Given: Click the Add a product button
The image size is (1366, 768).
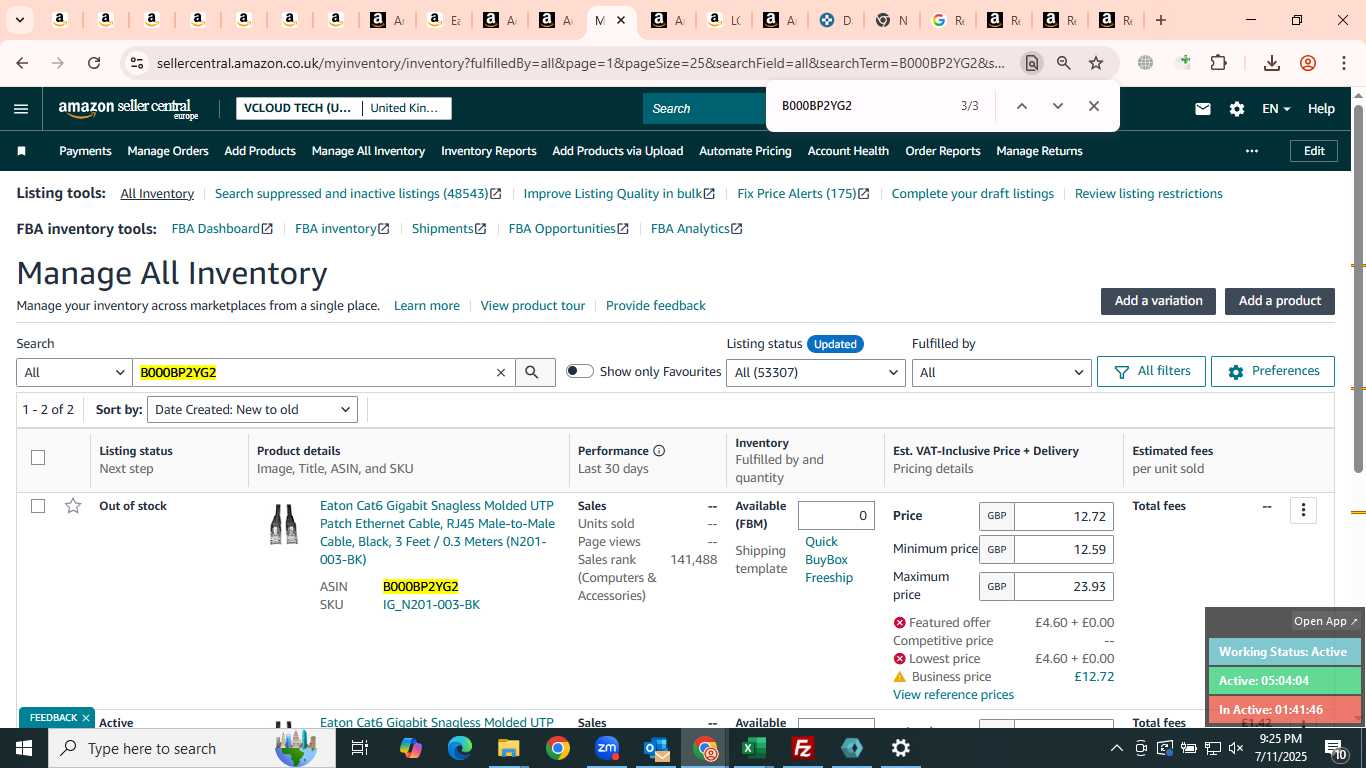Looking at the screenshot, I should 1280,301.
